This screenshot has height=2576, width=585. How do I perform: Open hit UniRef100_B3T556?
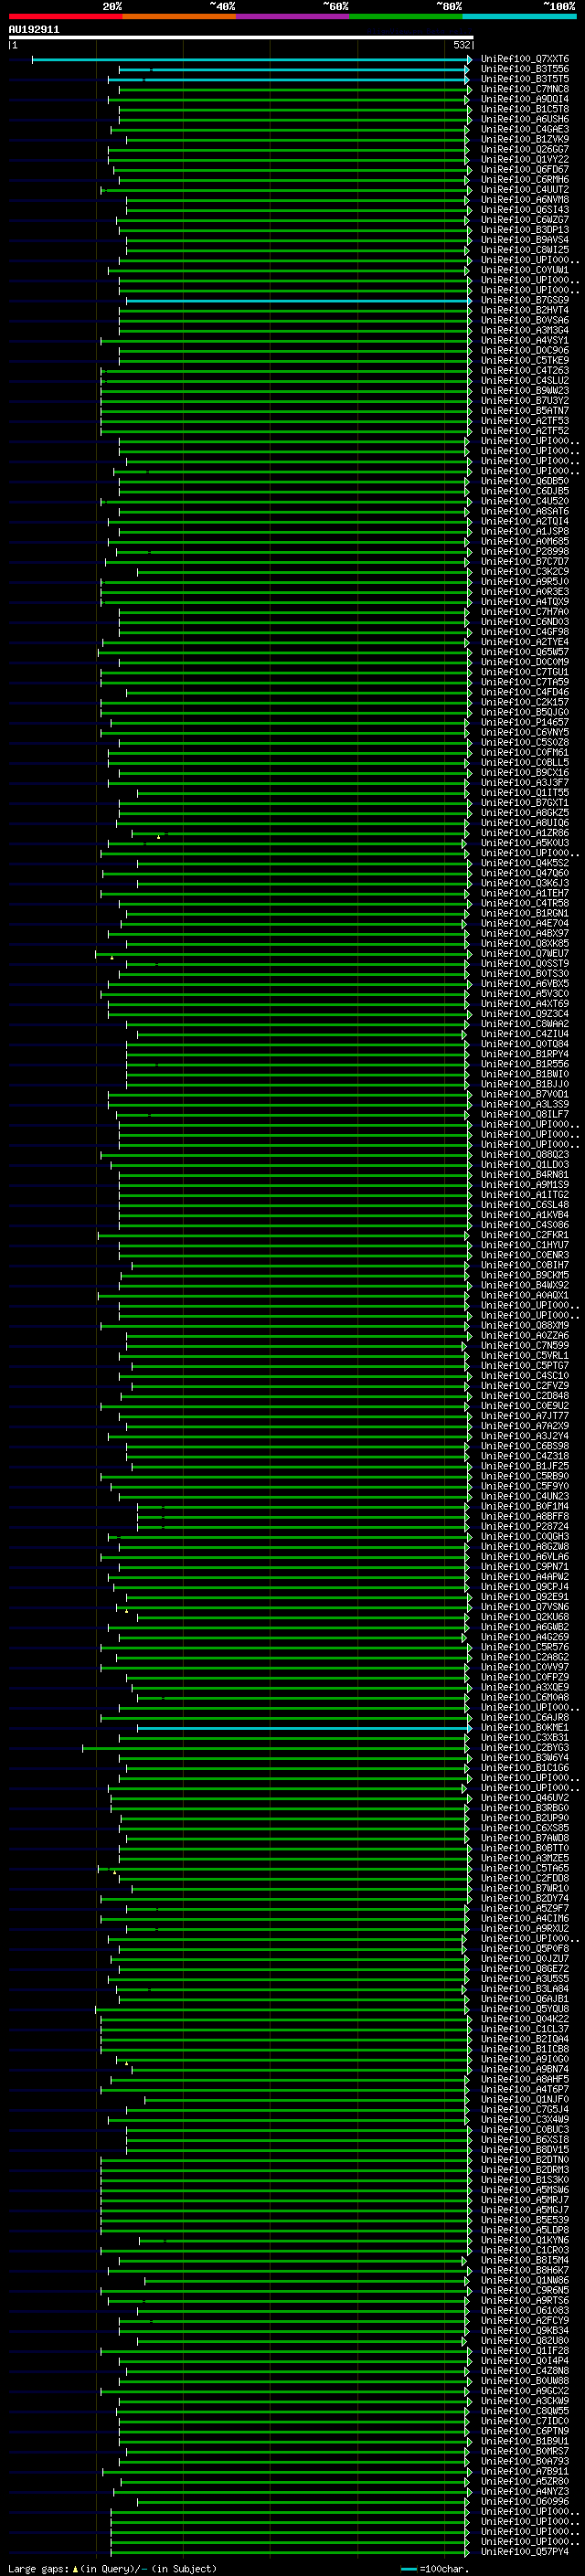(525, 70)
